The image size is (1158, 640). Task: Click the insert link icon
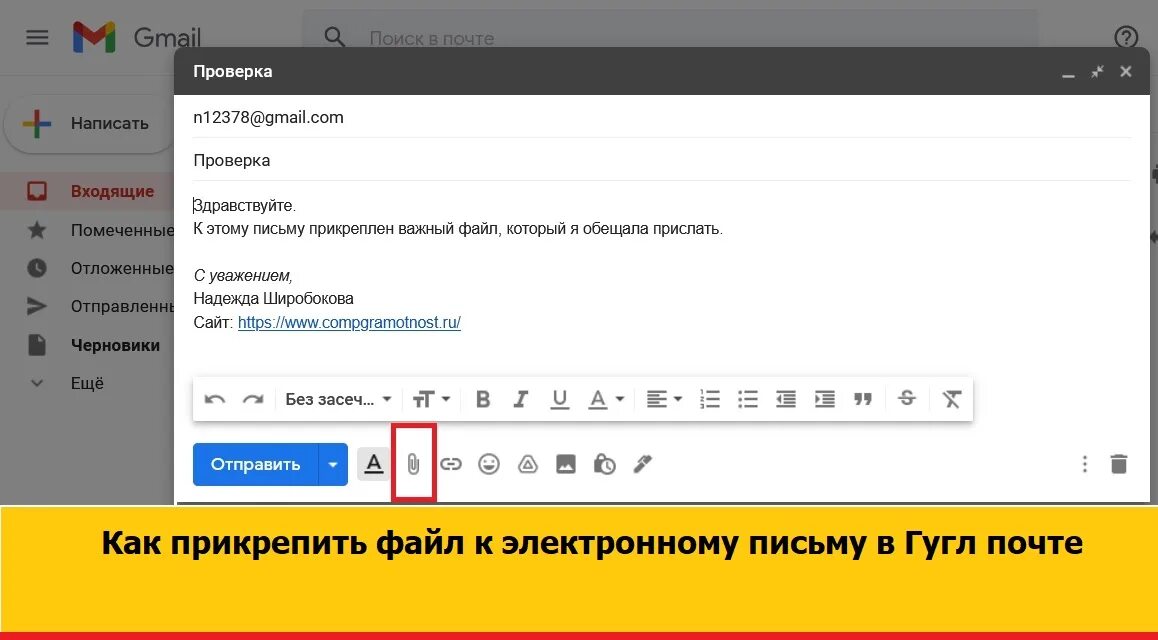450,464
